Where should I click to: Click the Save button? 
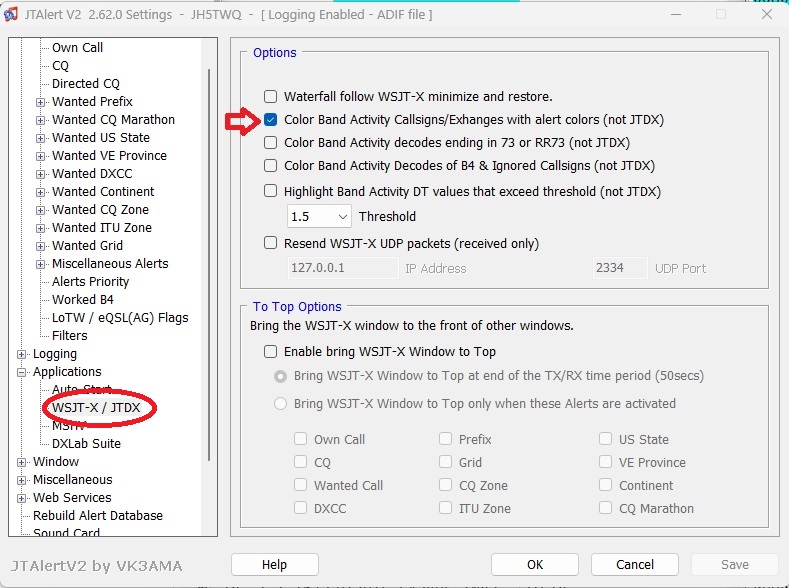[735, 565]
